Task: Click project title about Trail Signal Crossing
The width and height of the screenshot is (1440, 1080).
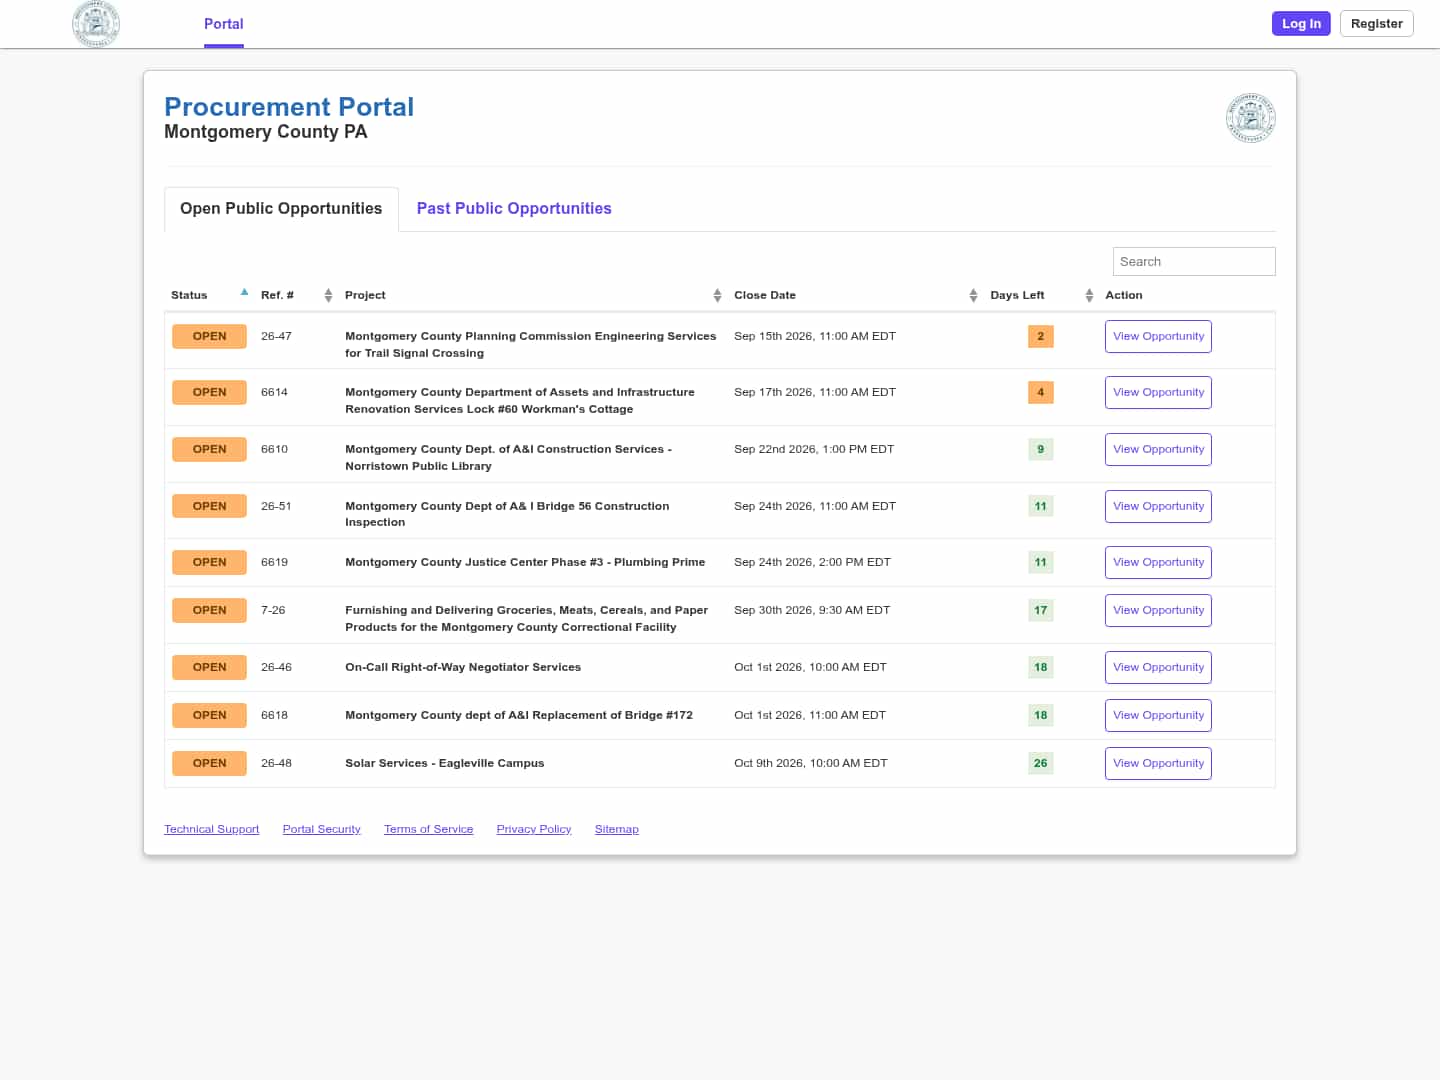Action: coord(531,345)
